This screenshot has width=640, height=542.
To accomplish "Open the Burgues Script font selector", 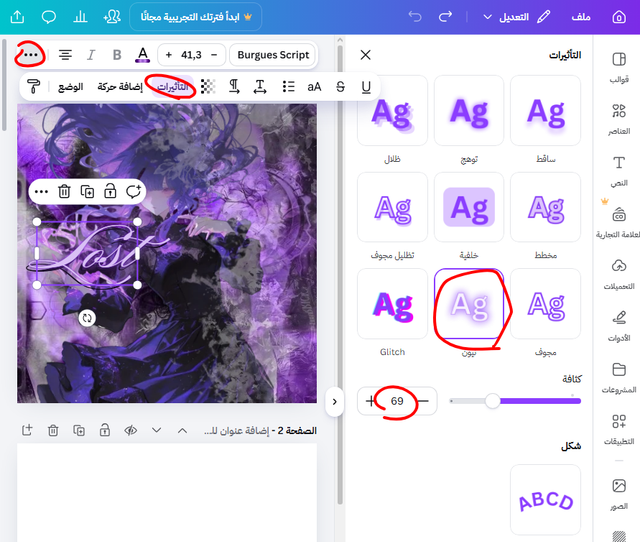I will [x=273, y=55].
